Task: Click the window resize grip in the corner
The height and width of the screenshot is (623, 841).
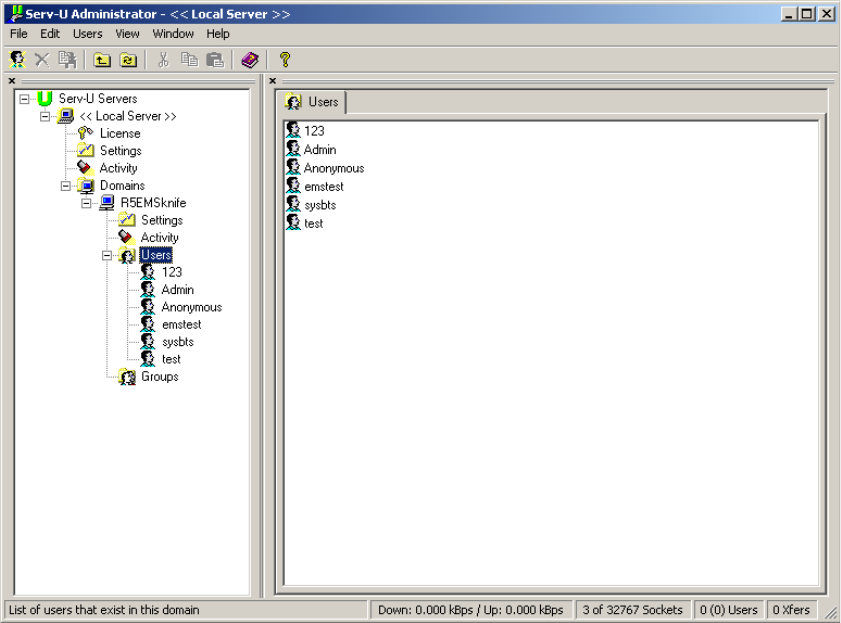Action: coord(831,613)
